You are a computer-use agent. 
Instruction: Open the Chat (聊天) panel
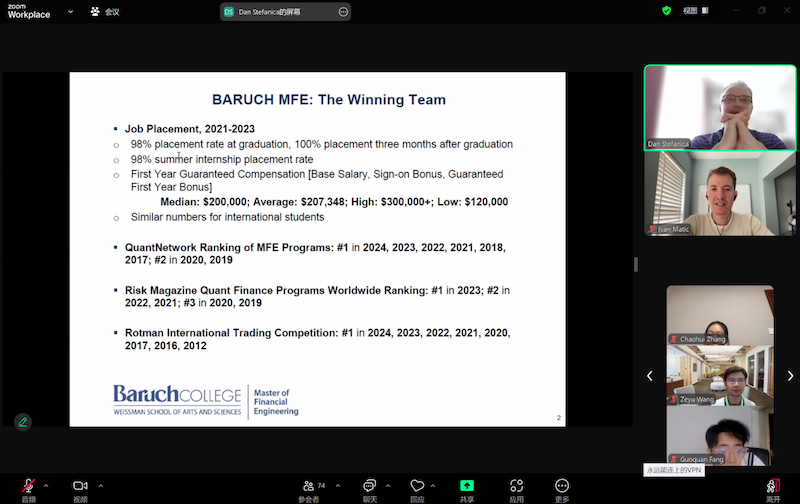pyautogui.click(x=370, y=485)
